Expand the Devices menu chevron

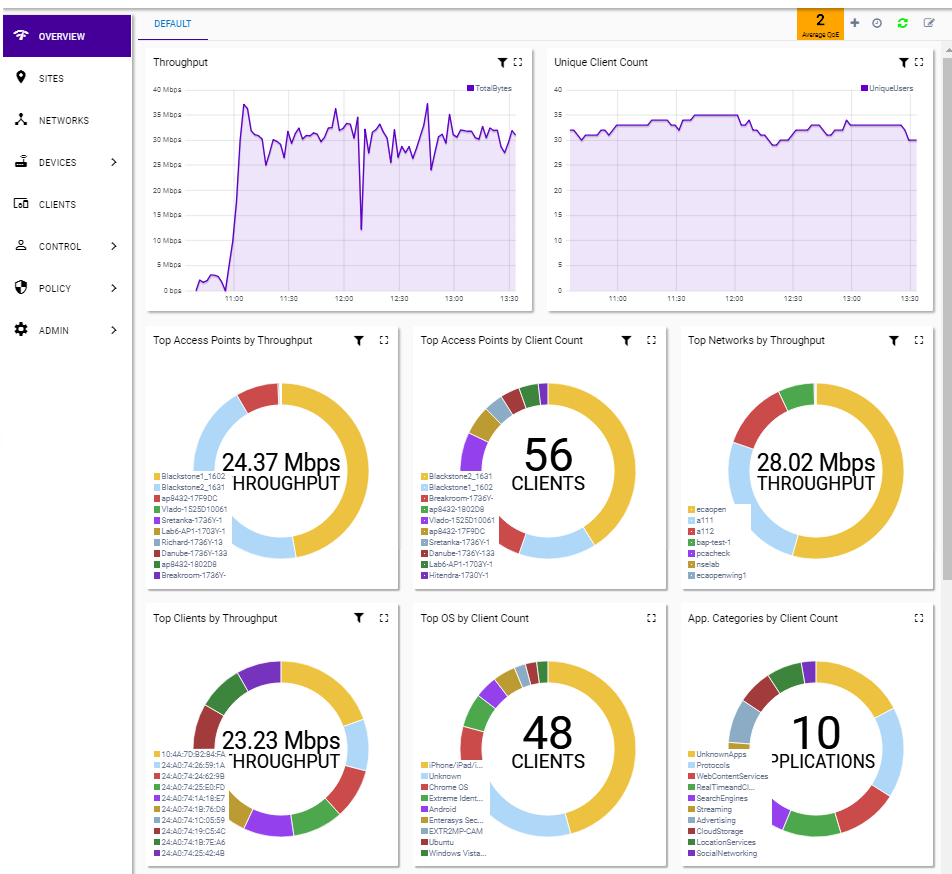[x=114, y=162]
